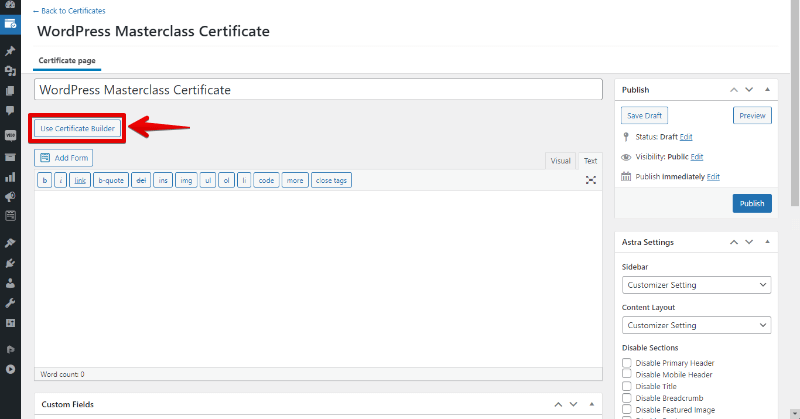The image size is (800, 419).
Task: Click the Add Form button
Action: point(64,158)
